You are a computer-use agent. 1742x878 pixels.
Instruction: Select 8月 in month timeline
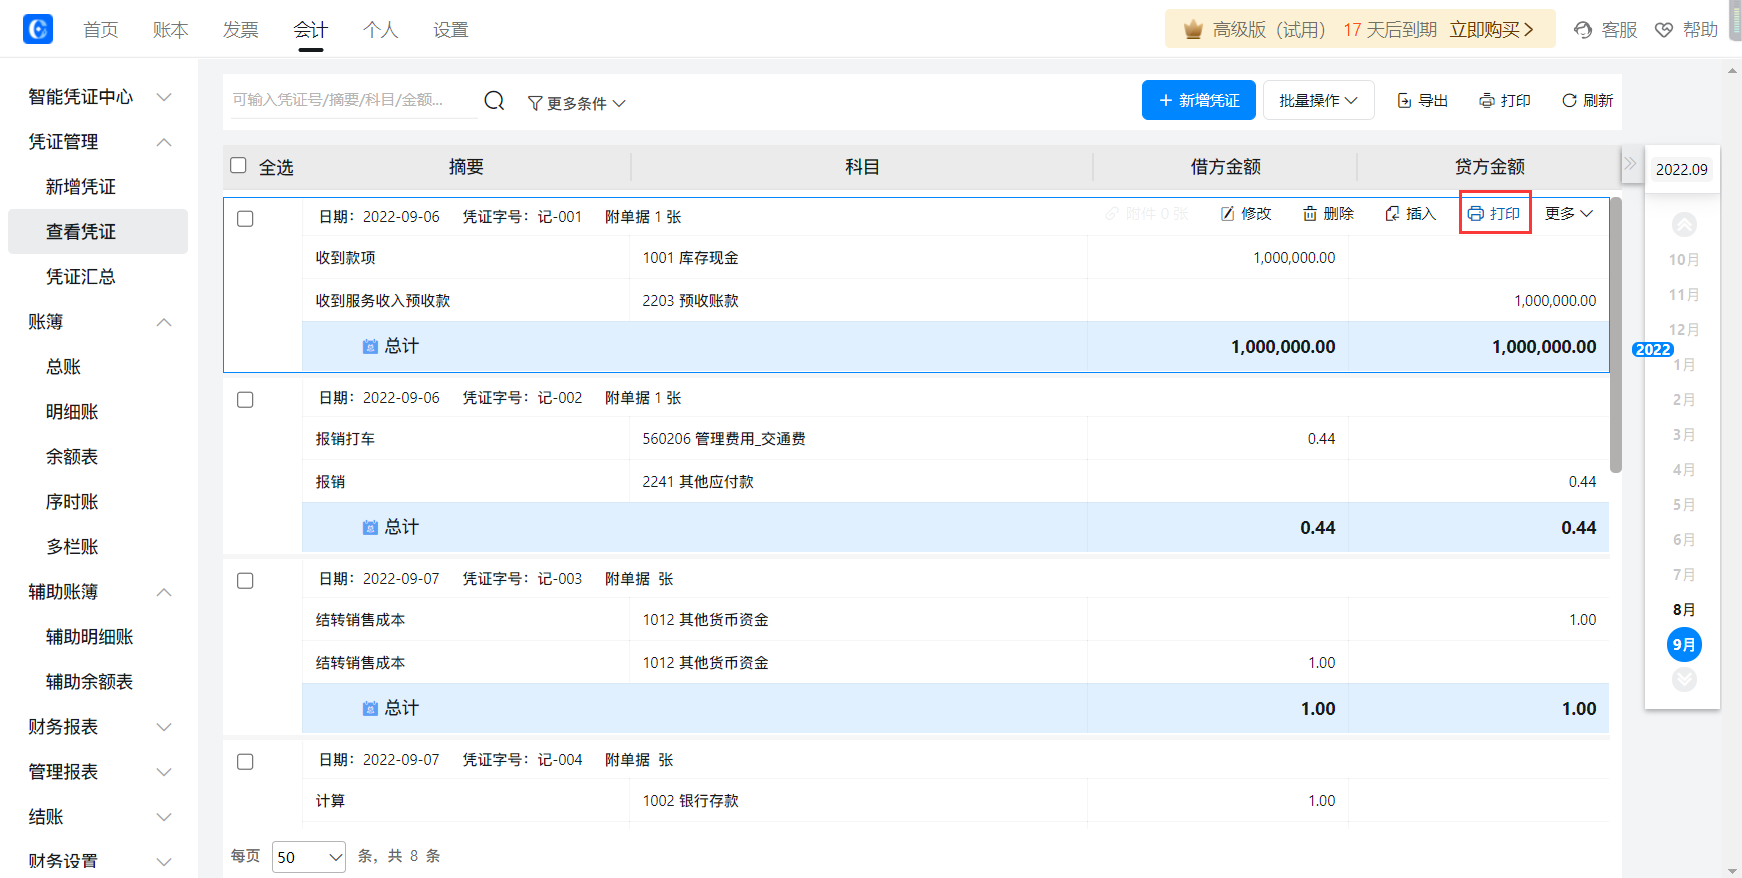coord(1684,610)
